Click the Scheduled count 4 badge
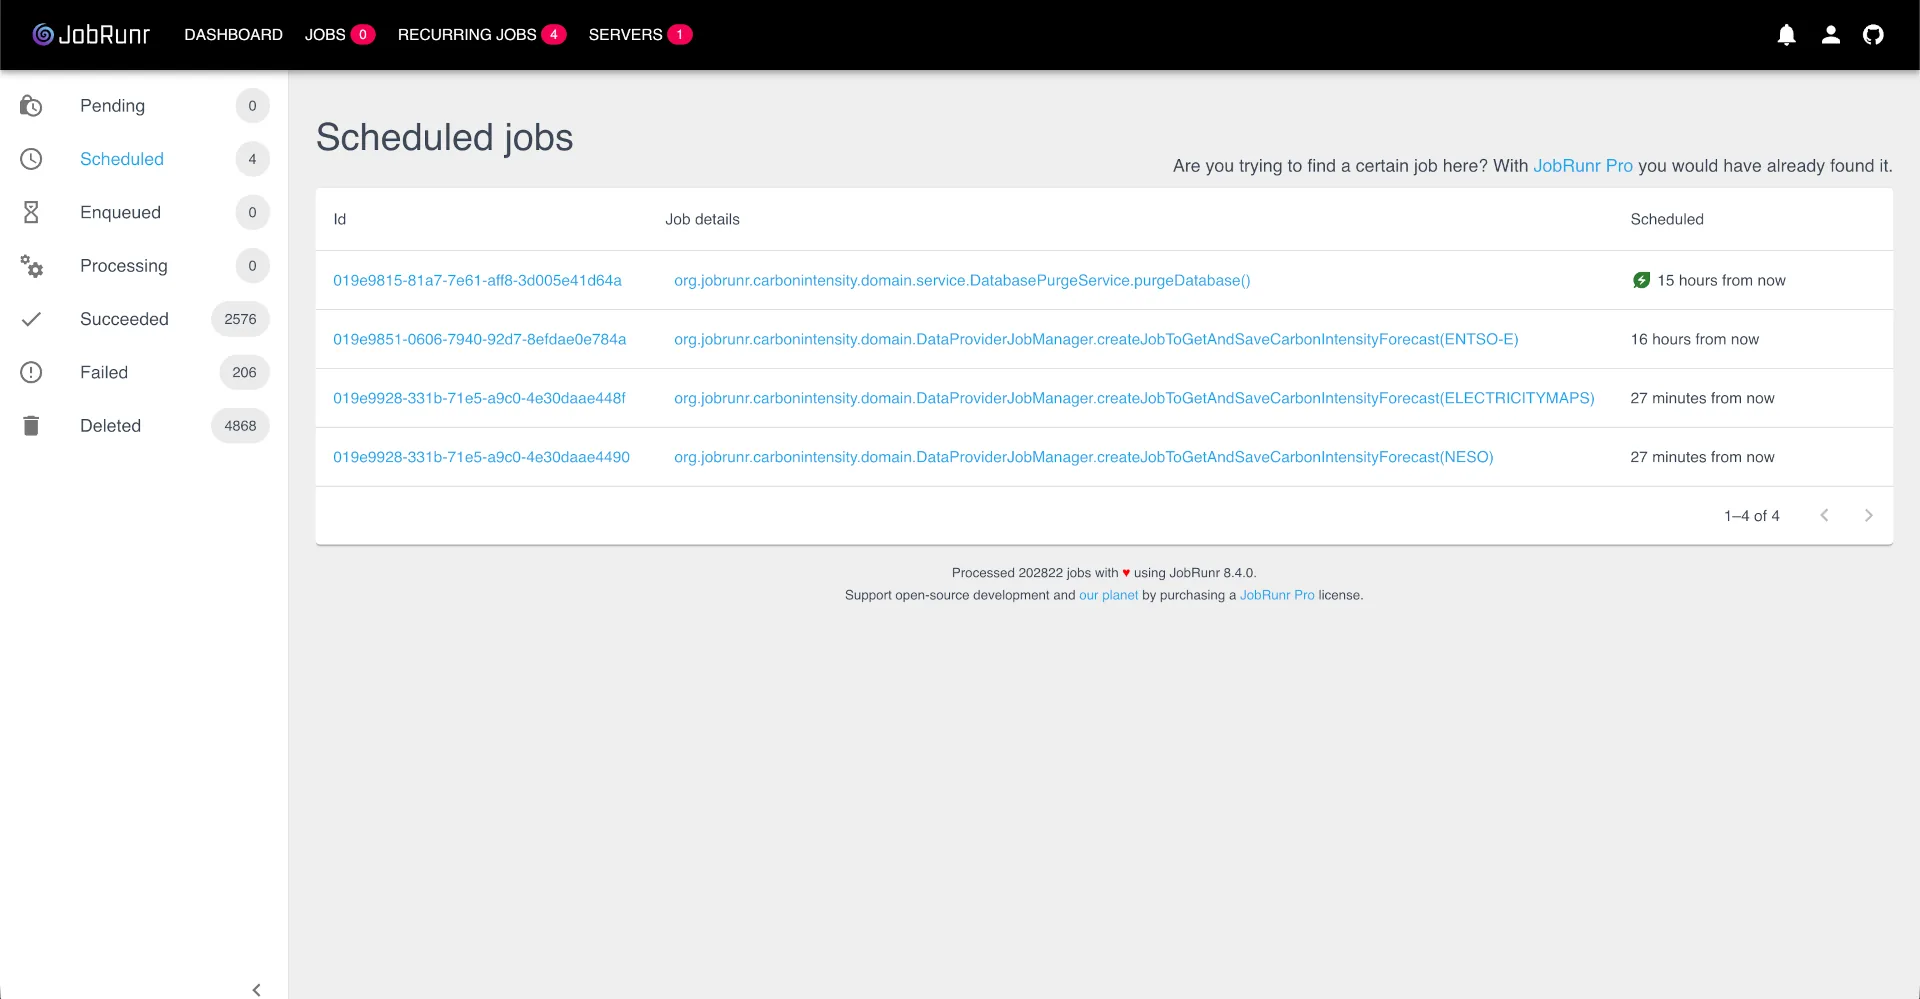This screenshot has width=1920, height=999. pos(252,159)
